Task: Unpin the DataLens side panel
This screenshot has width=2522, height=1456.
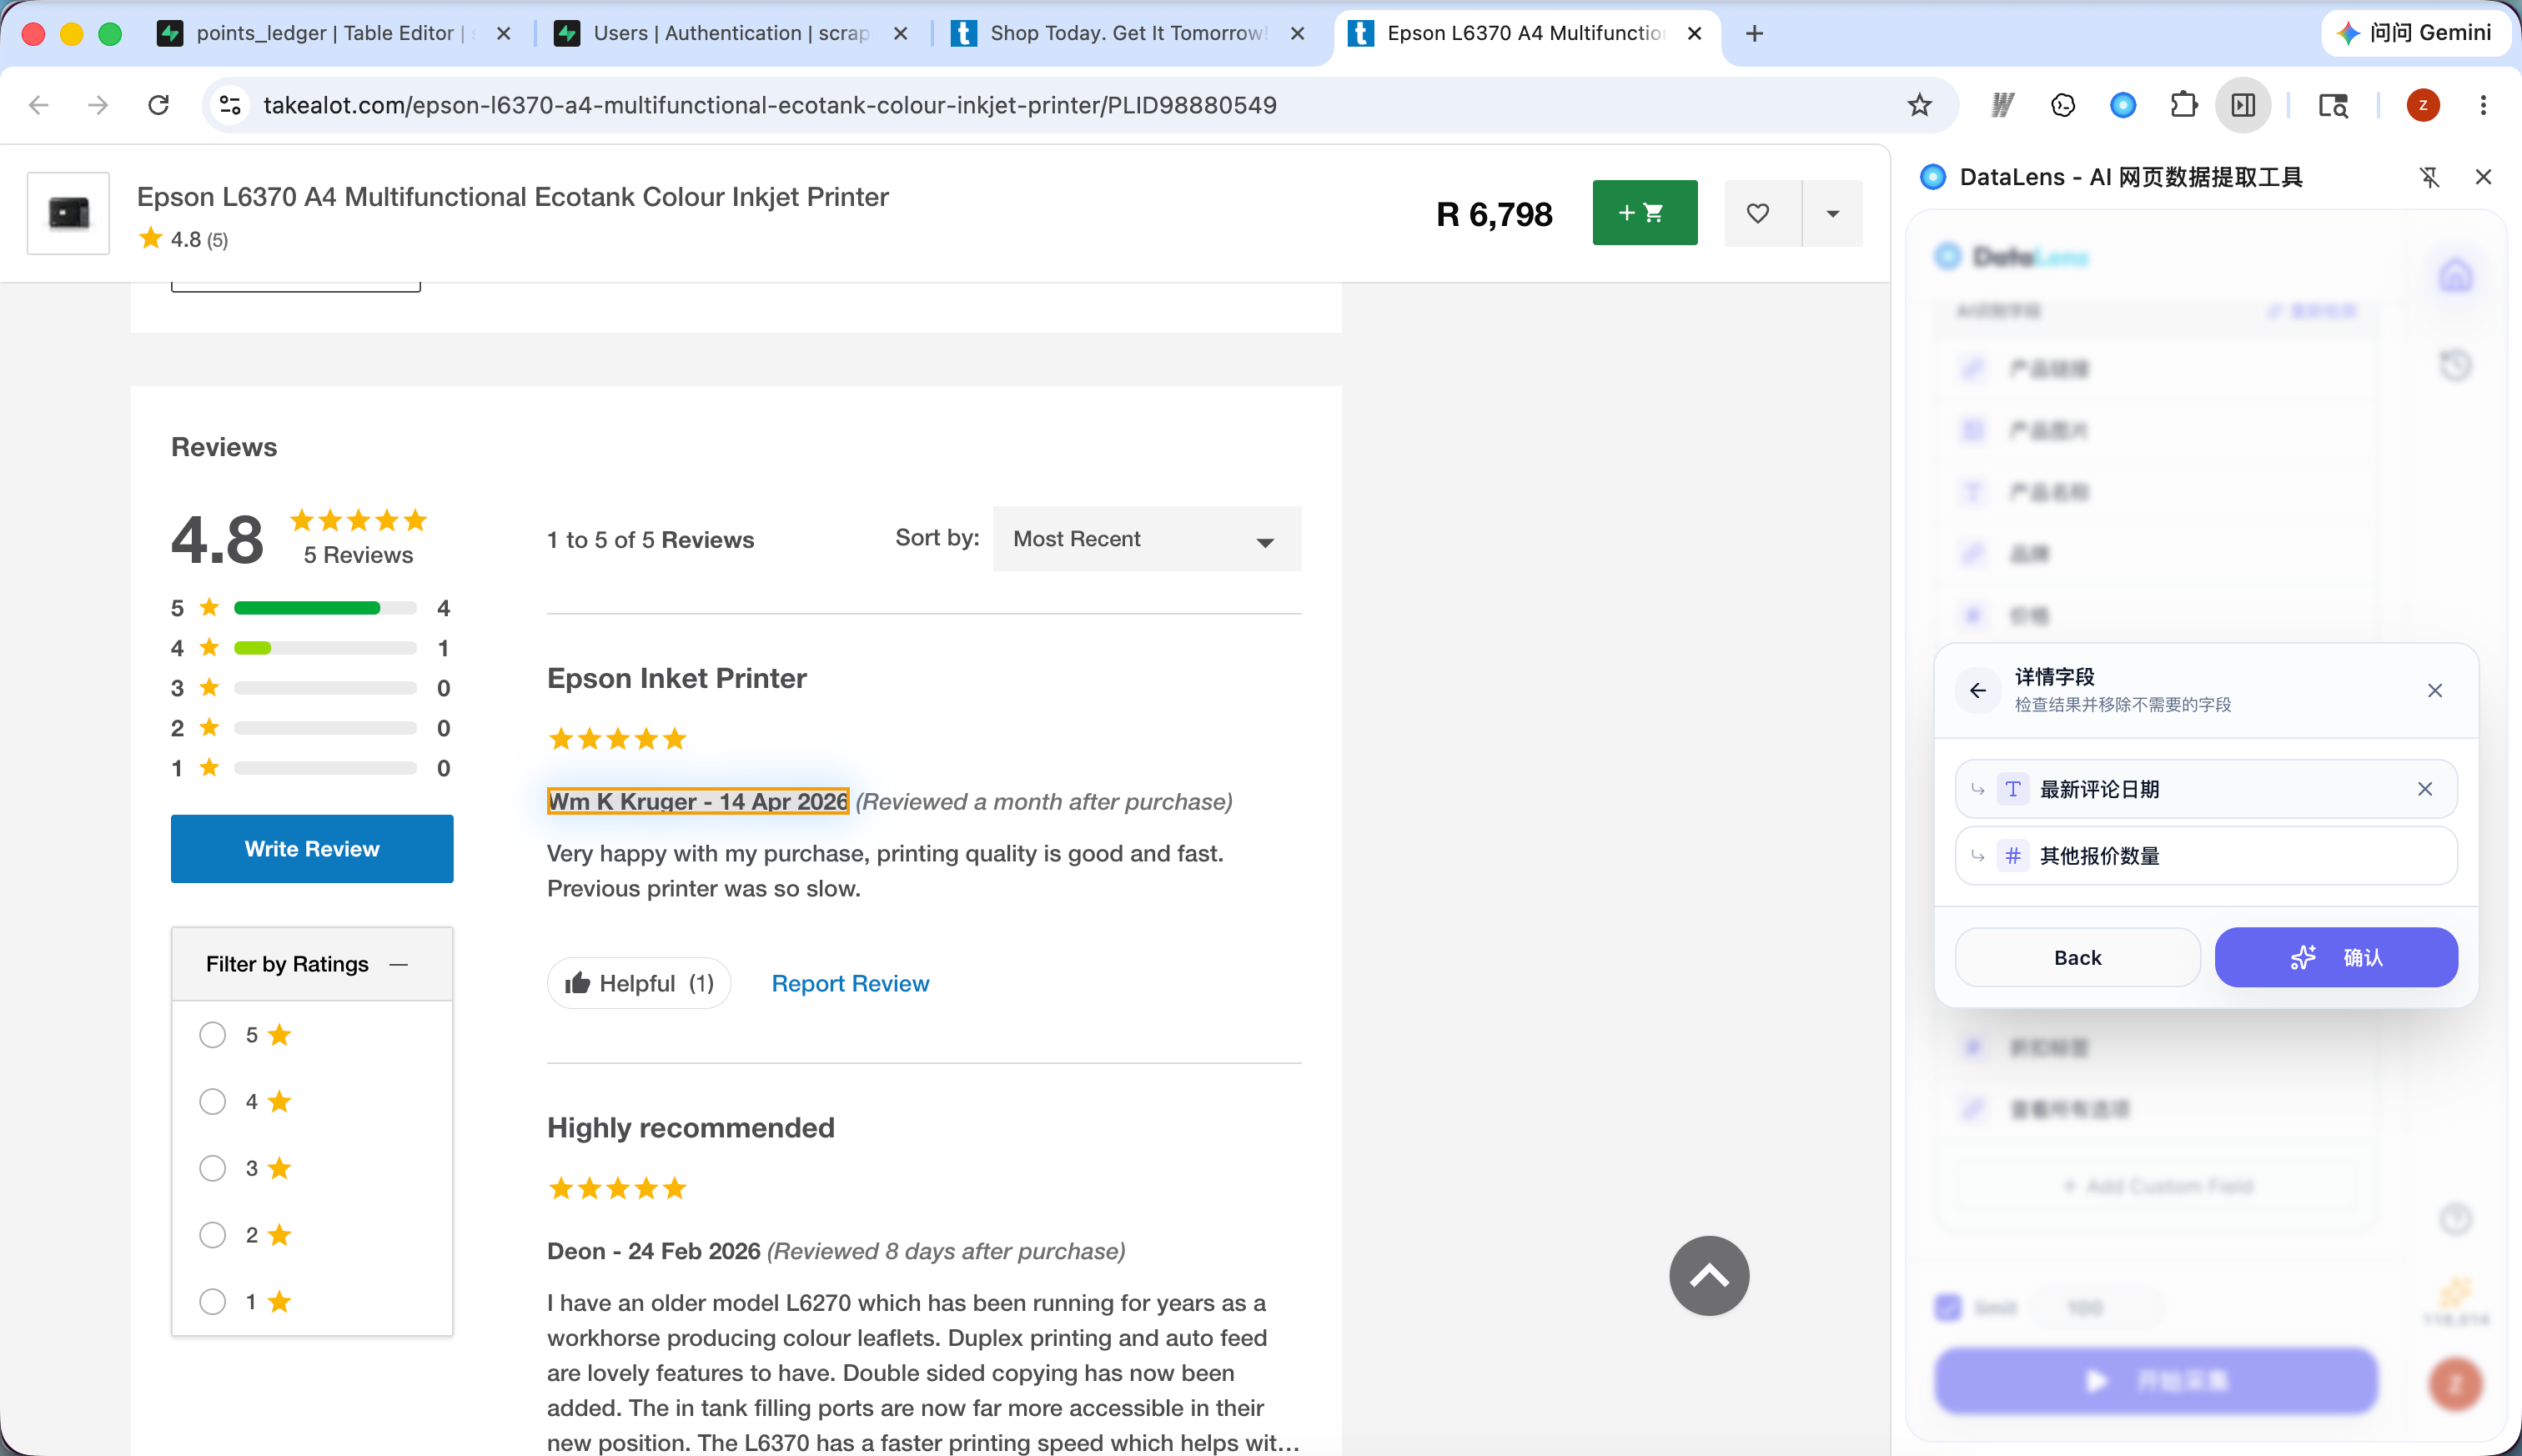Action: (x=2429, y=177)
